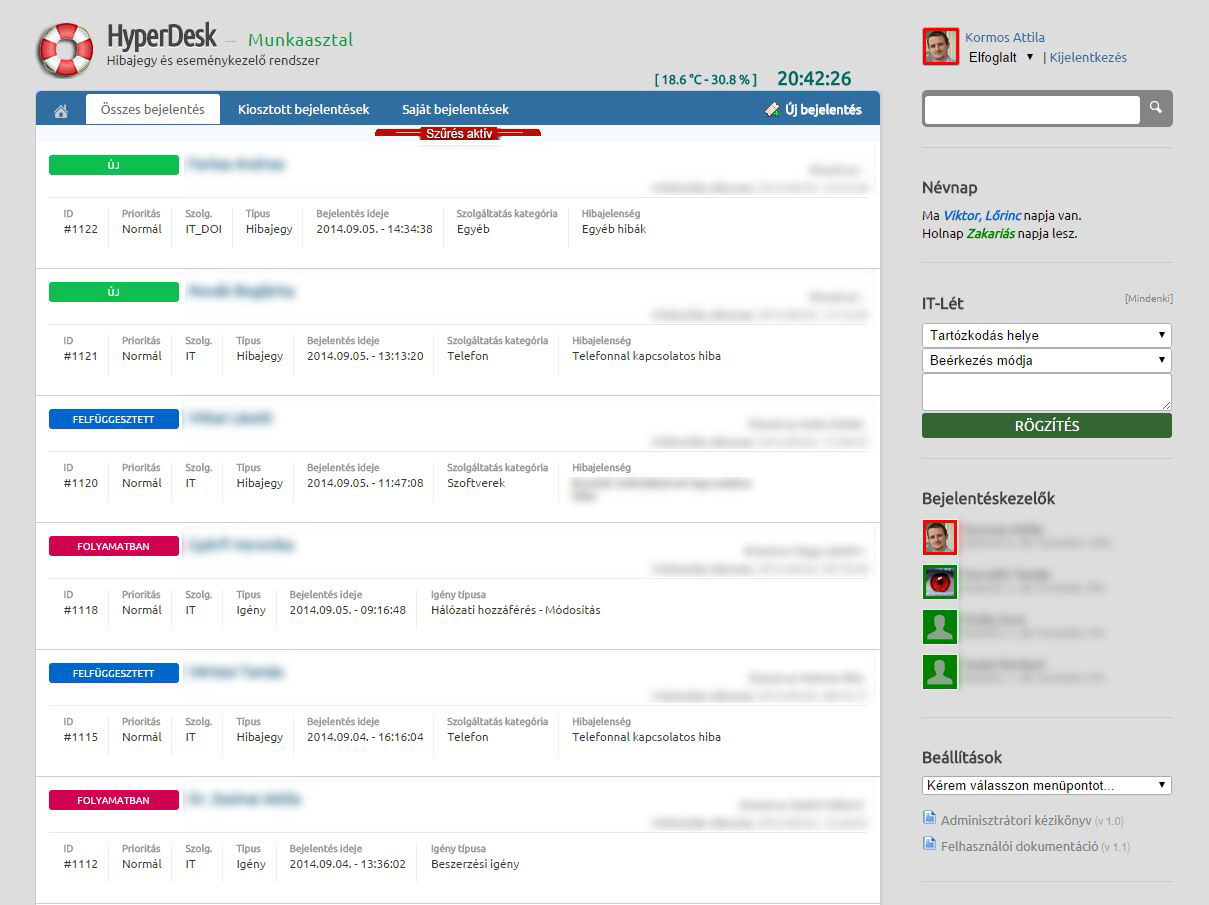
Task: Switch to Kiosztott bejelentések tab
Action: (x=303, y=109)
